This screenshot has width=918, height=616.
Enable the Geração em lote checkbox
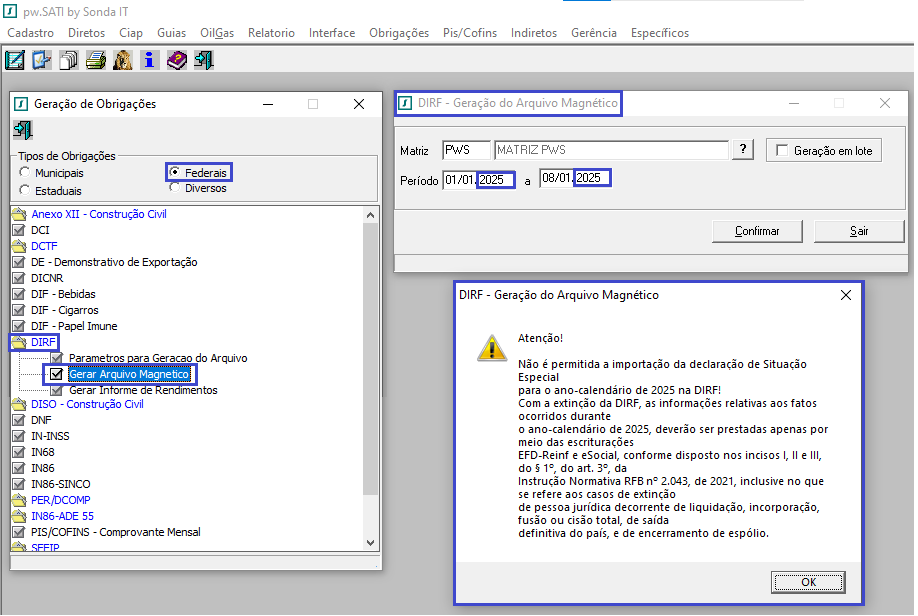782,150
